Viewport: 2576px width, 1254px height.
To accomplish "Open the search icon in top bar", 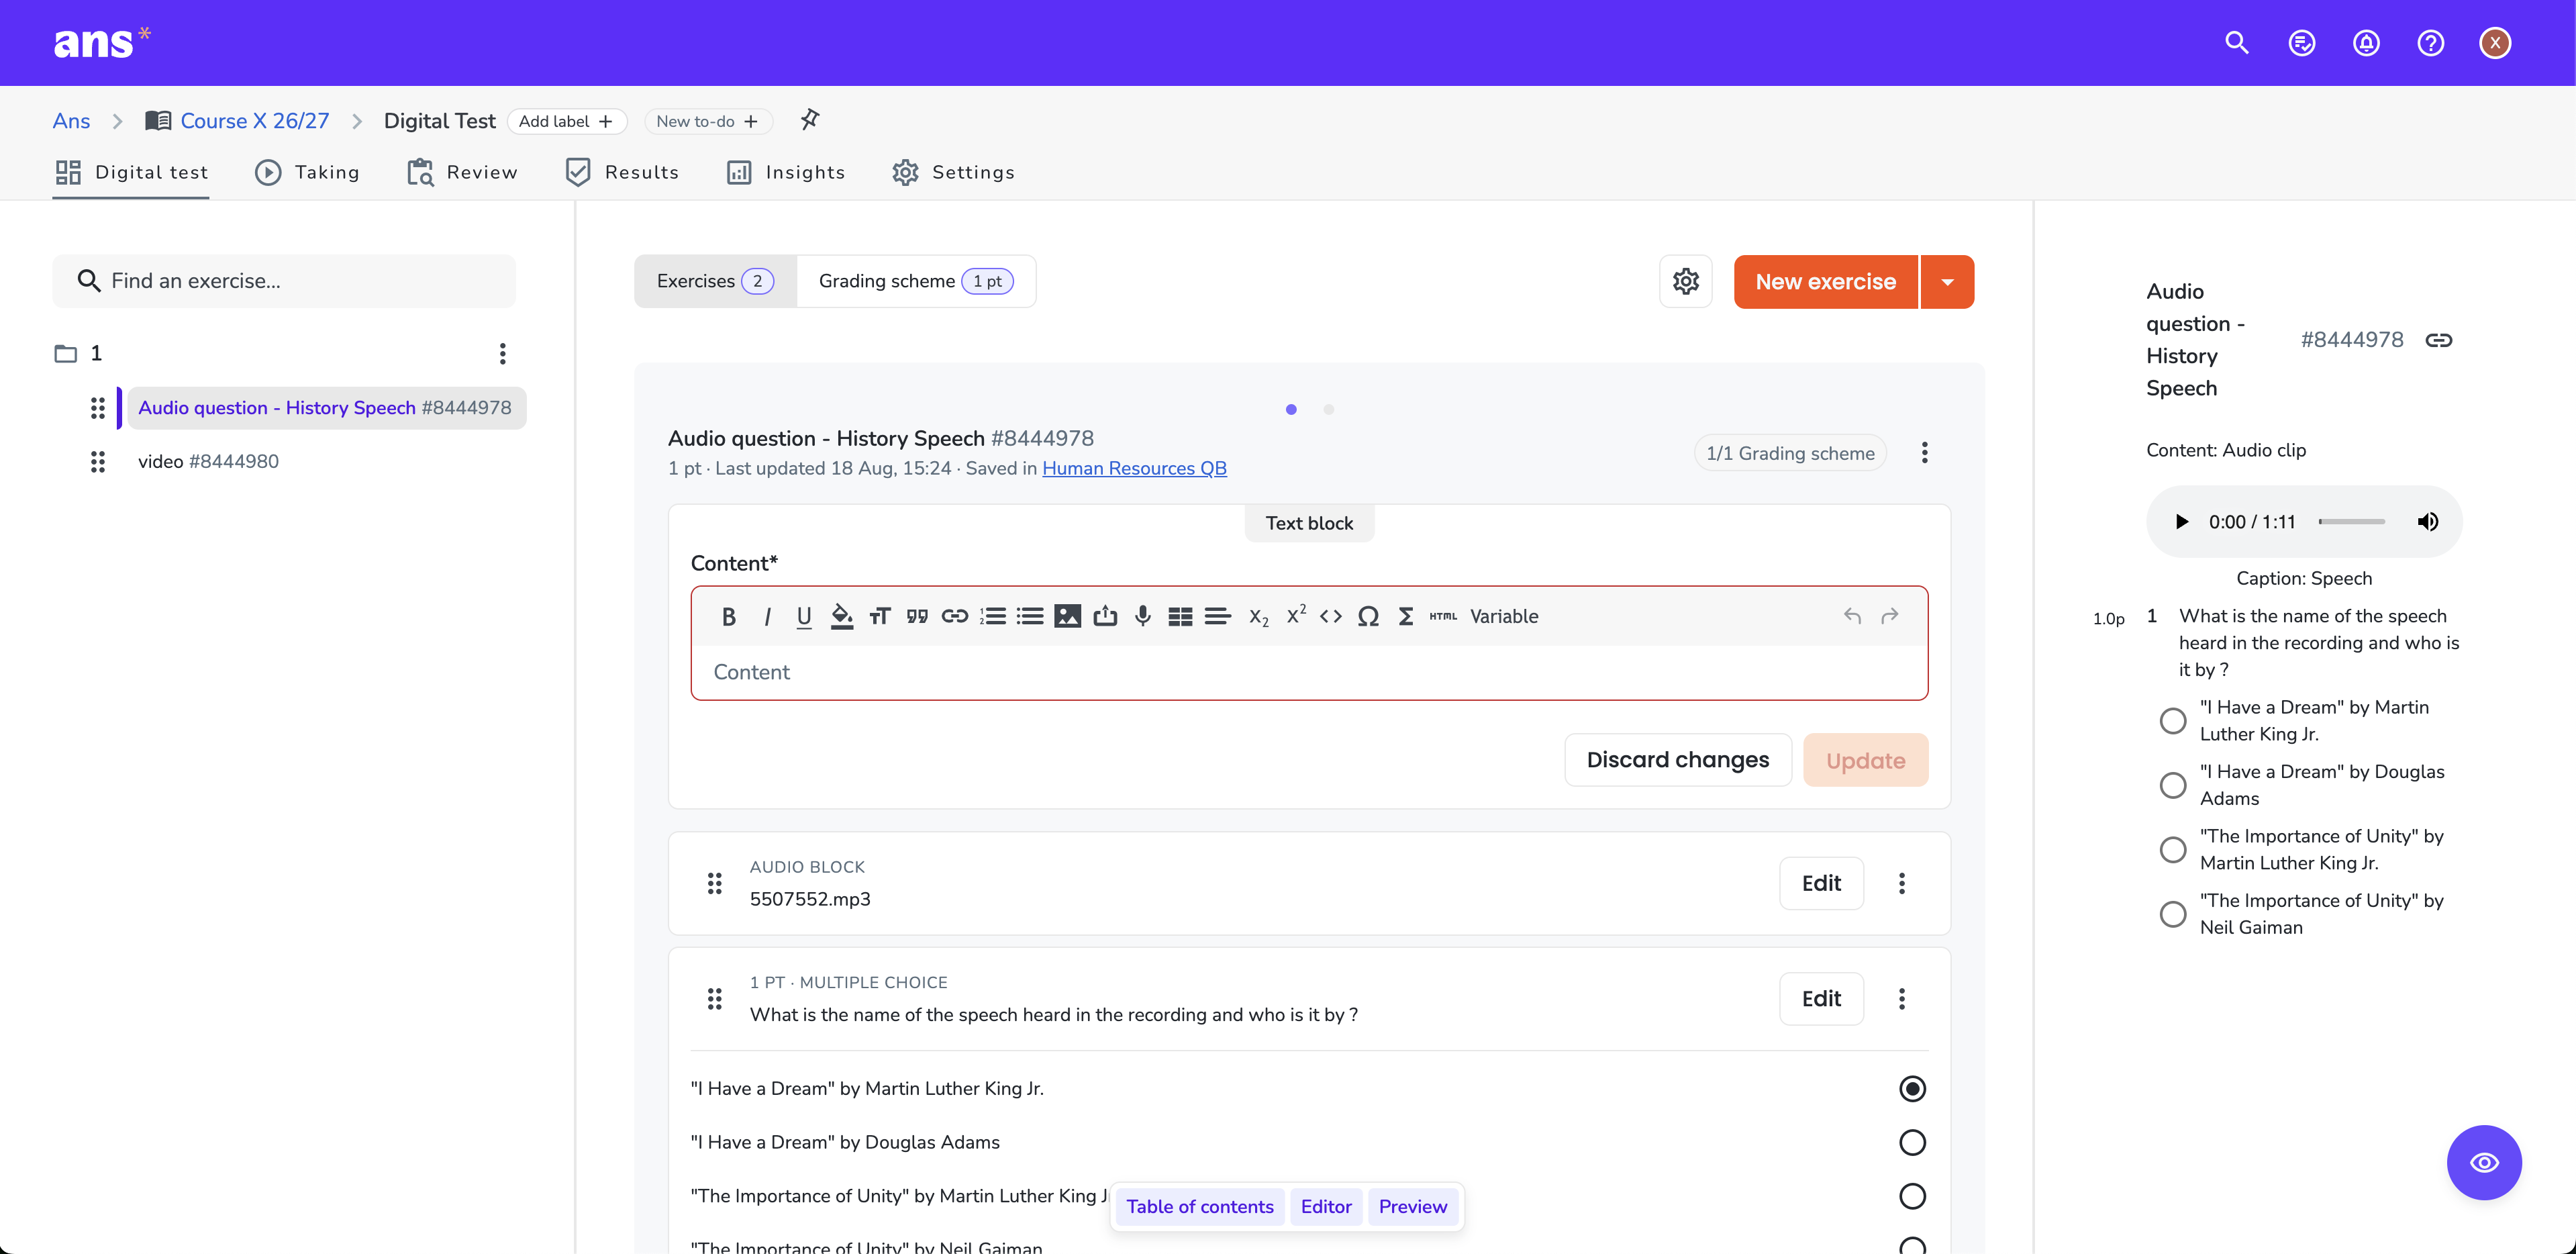I will 2237,42.
